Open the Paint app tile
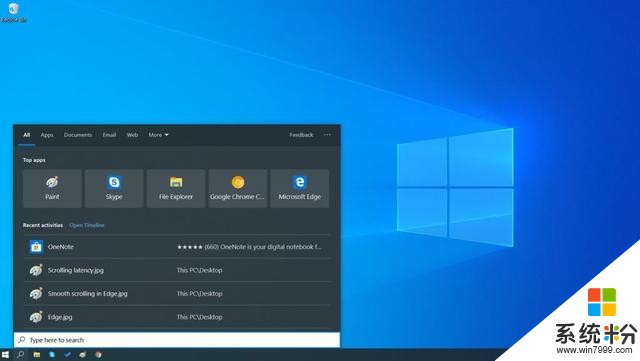This screenshot has height=361, width=640. [52, 189]
